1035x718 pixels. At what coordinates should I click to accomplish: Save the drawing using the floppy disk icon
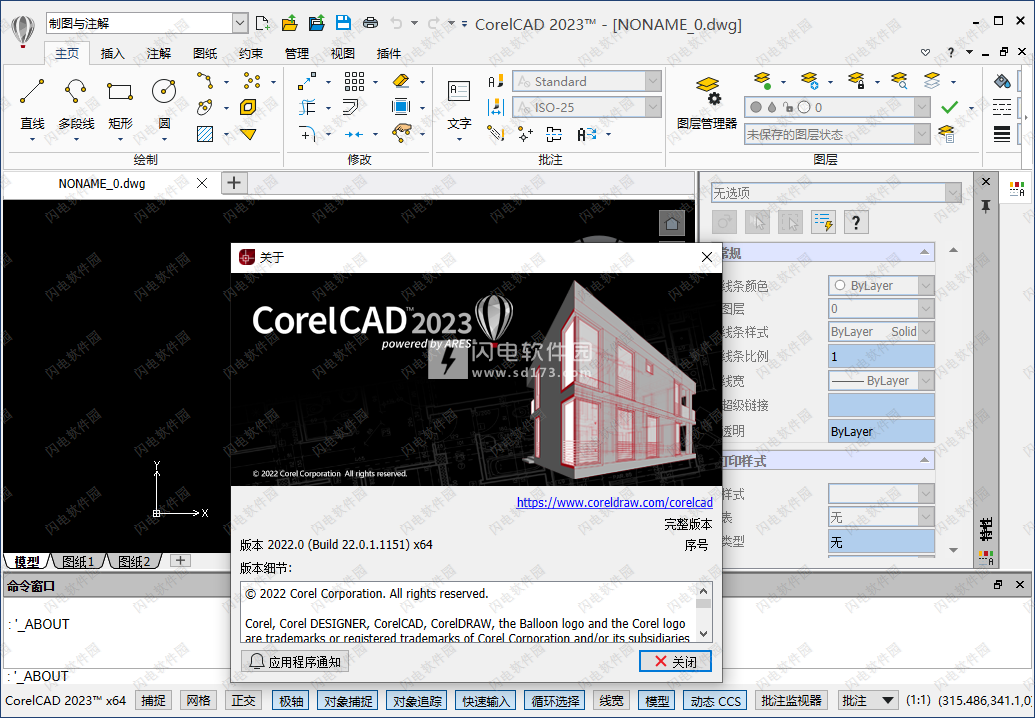click(x=343, y=23)
